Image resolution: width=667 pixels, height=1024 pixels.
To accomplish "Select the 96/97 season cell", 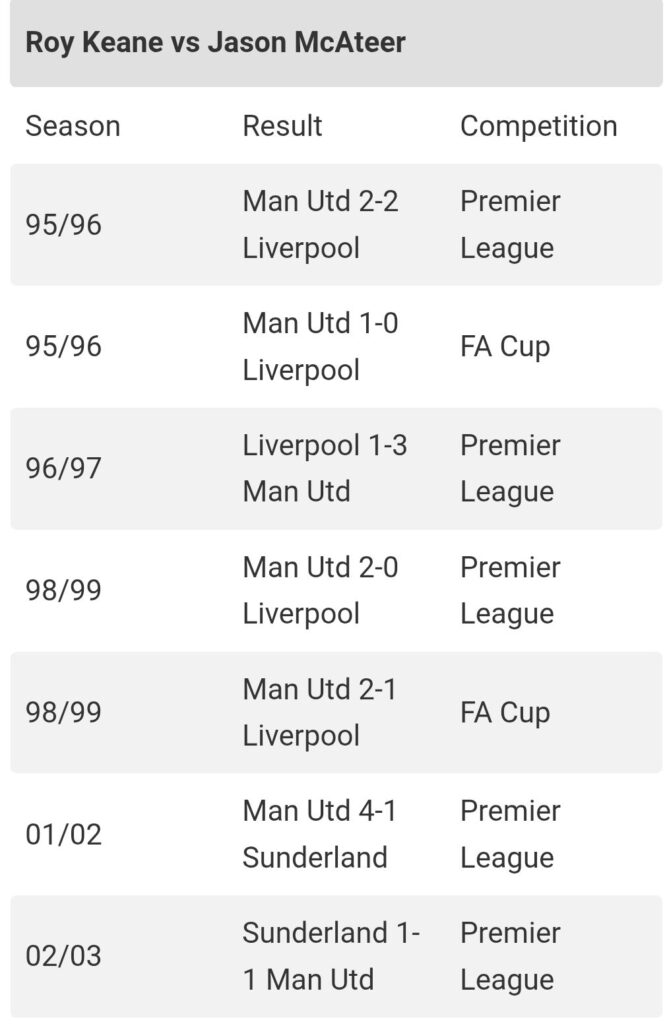I will 63,468.
